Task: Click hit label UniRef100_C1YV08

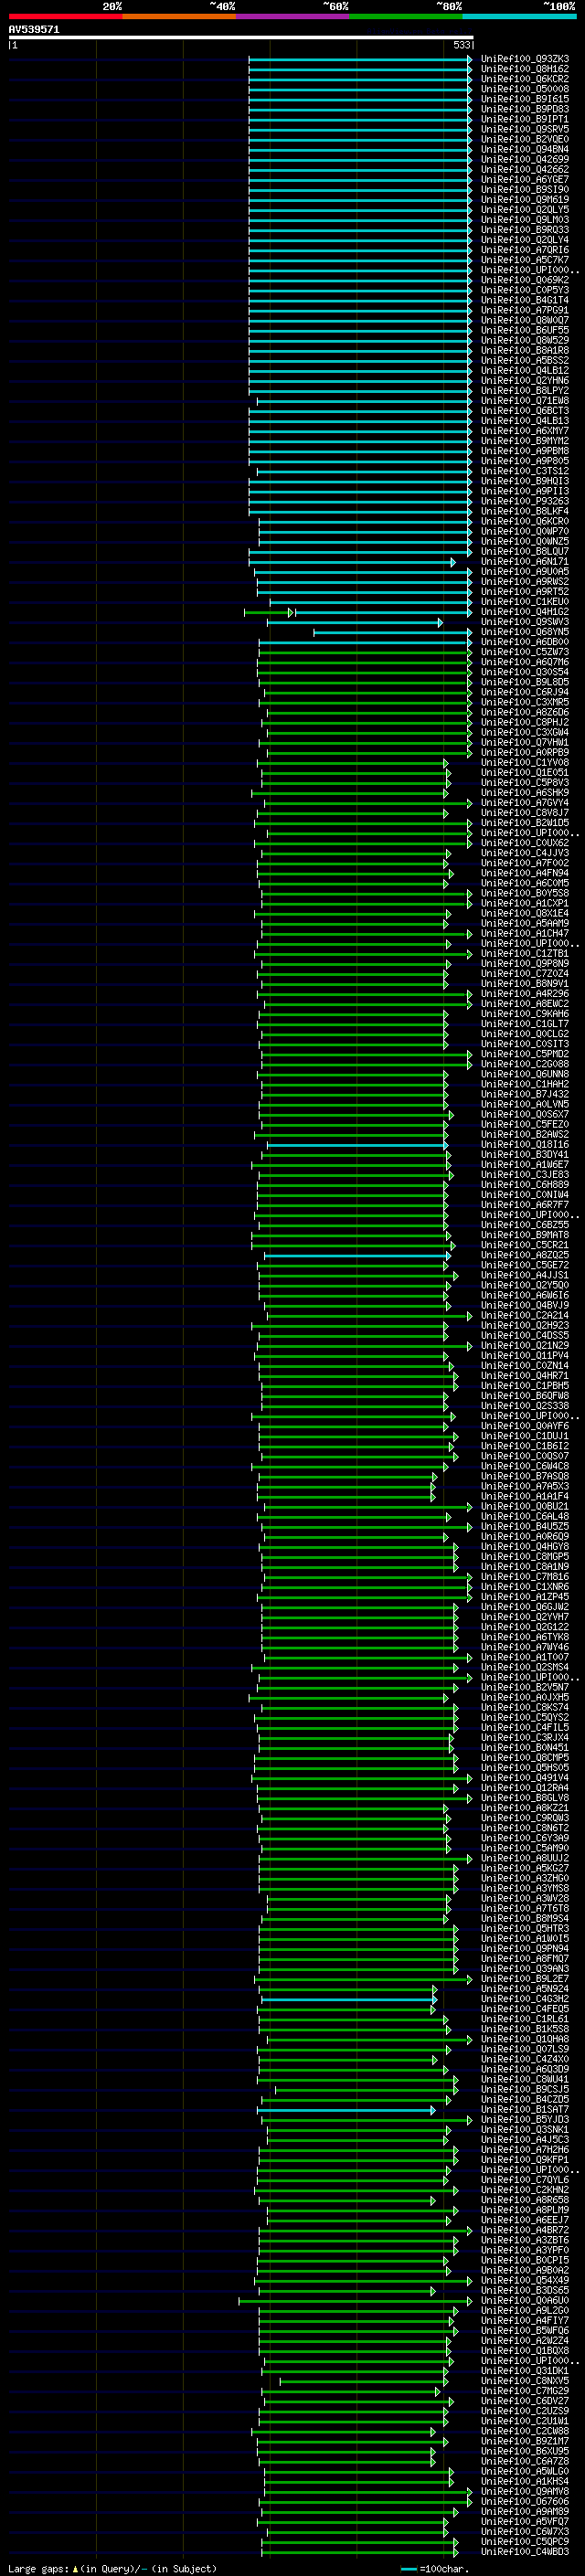Action: [525, 763]
